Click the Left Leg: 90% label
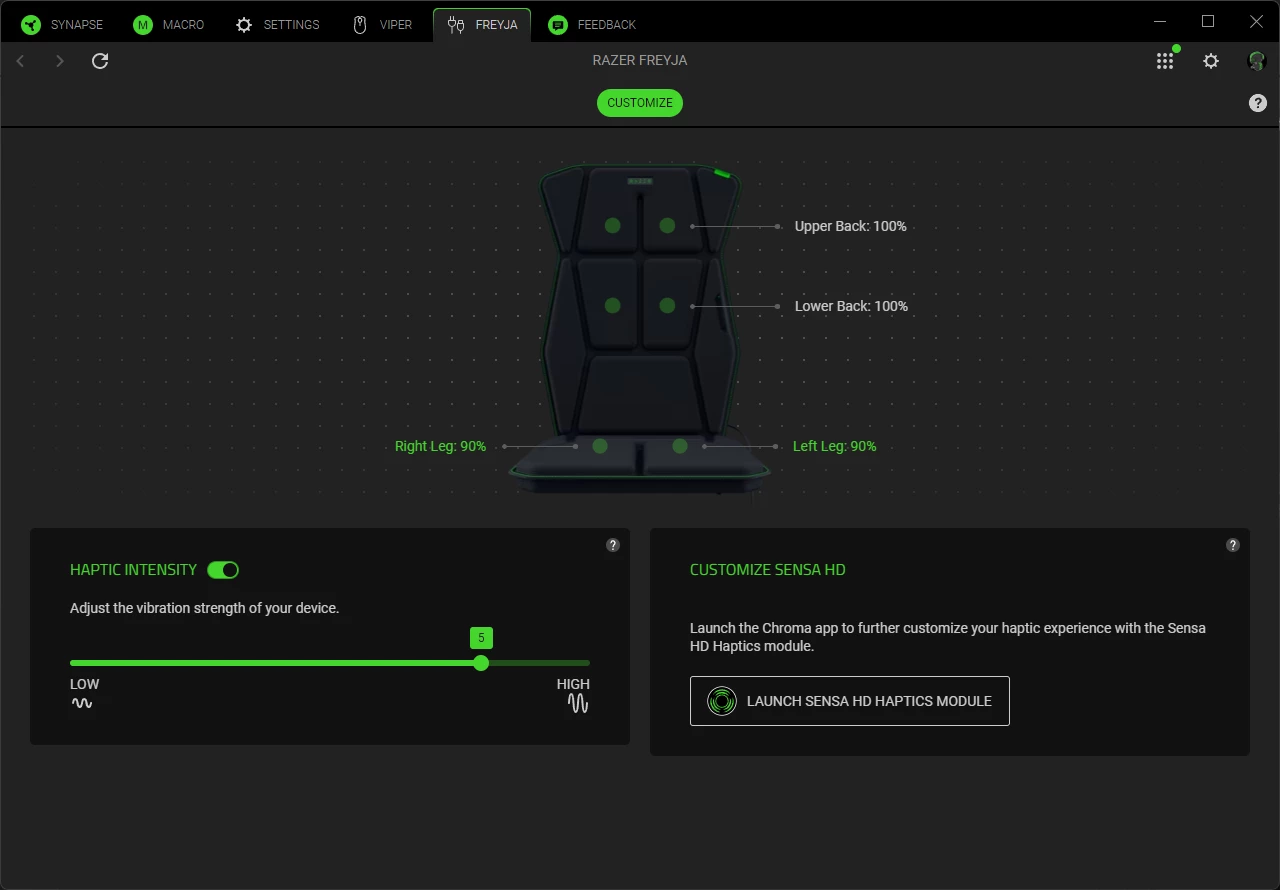Viewport: 1280px width, 890px height. (835, 446)
